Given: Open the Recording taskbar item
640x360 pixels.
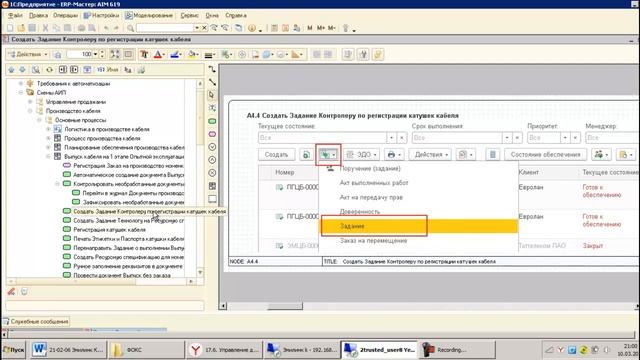Looking at the screenshot, I should coord(458,350).
